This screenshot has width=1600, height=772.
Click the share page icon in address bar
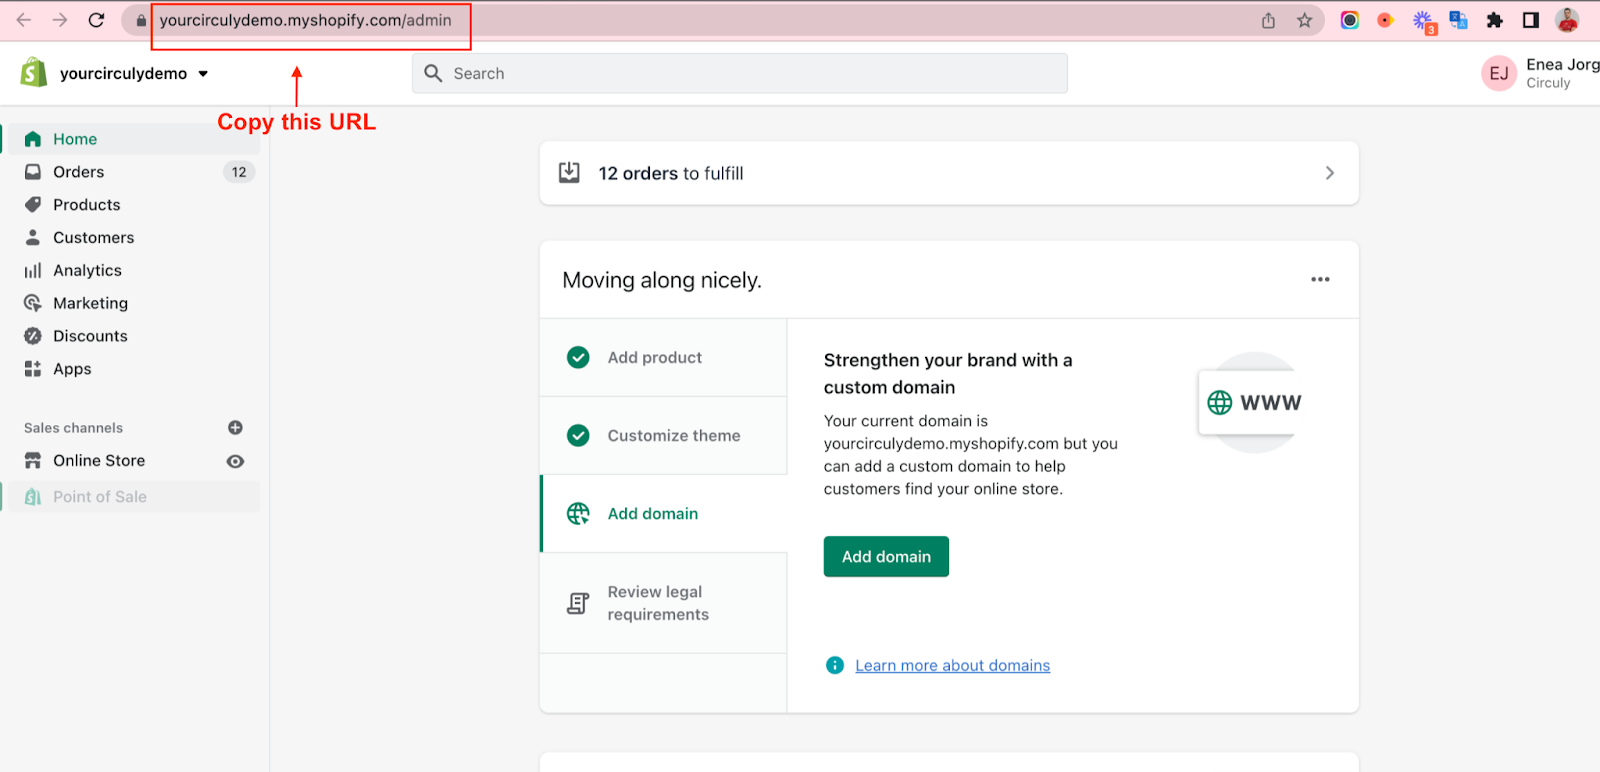1268,20
